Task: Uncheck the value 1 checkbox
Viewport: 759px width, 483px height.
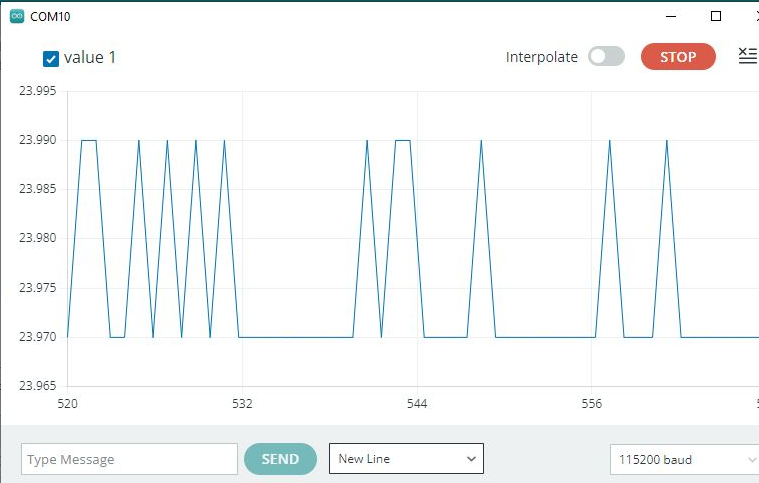Action: [x=51, y=59]
